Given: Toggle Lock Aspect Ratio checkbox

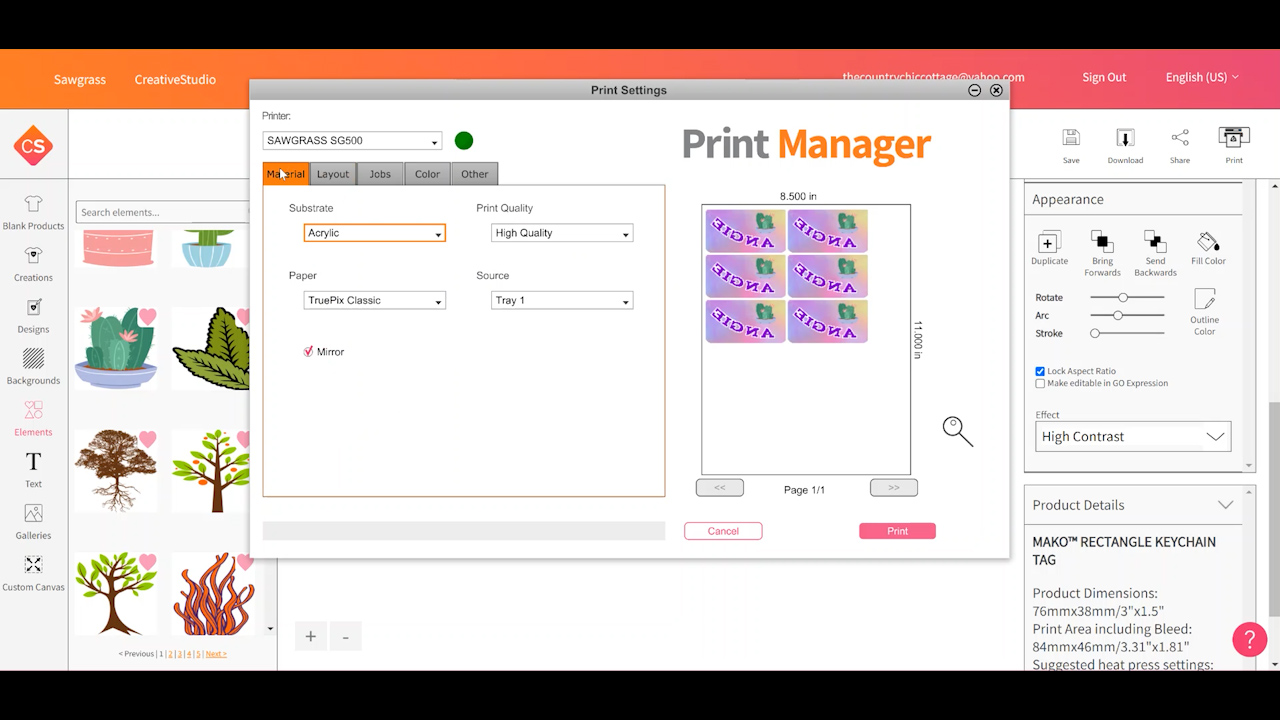Looking at the screenshot, I should tap(1040, 371).
